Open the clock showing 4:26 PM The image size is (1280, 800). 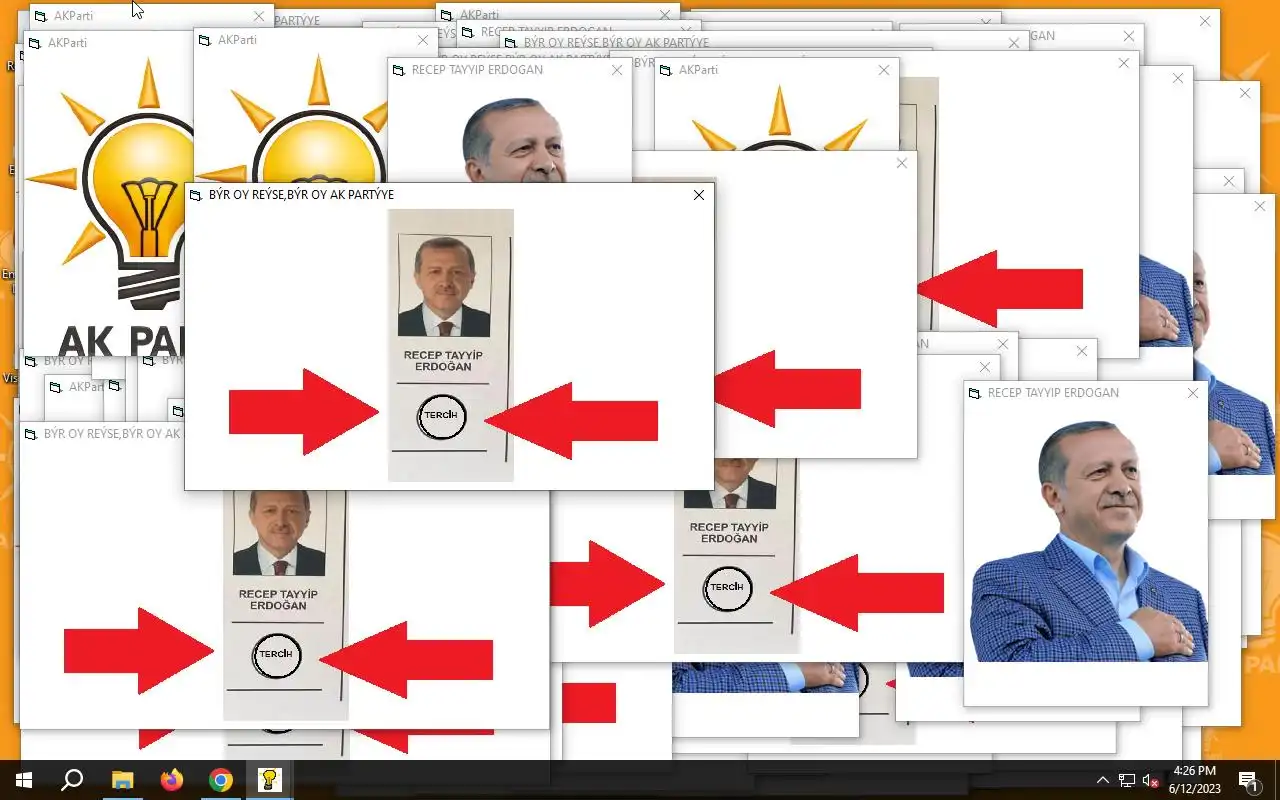(1194, 780)
